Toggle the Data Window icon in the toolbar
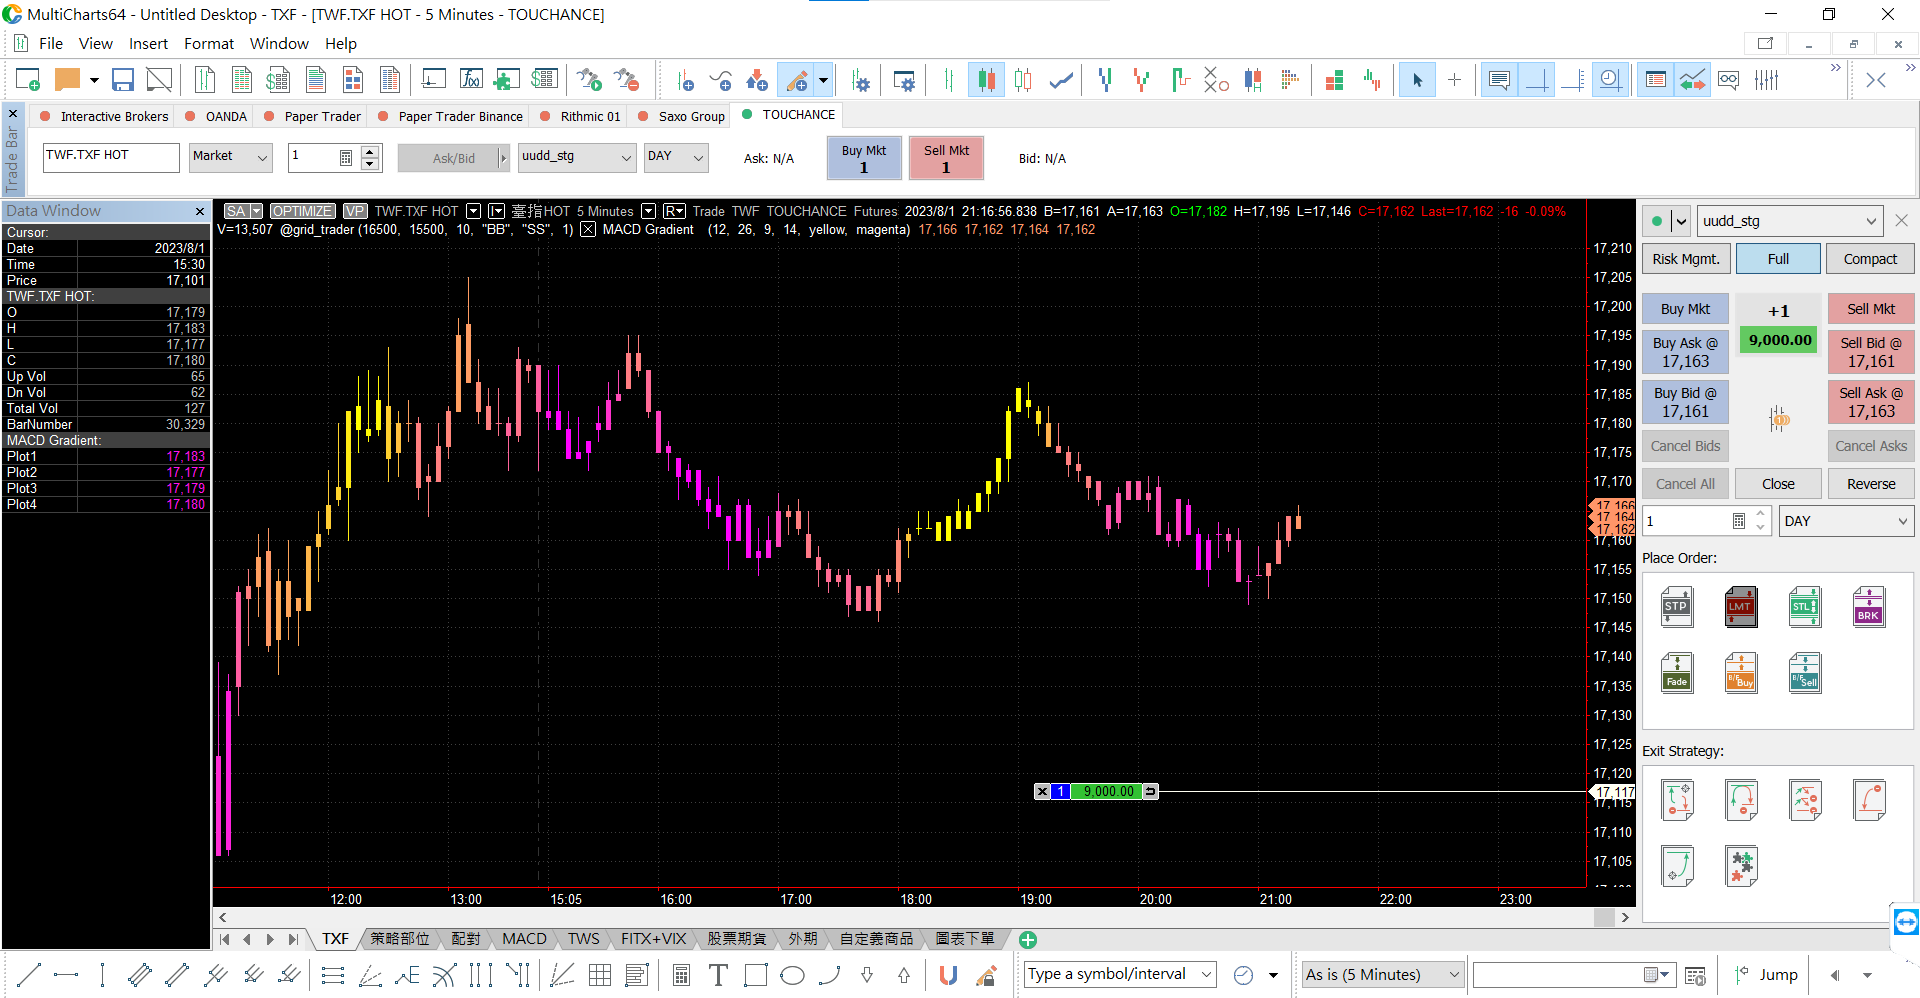This screenshot has width=1920, height=998. (1656, 80)
